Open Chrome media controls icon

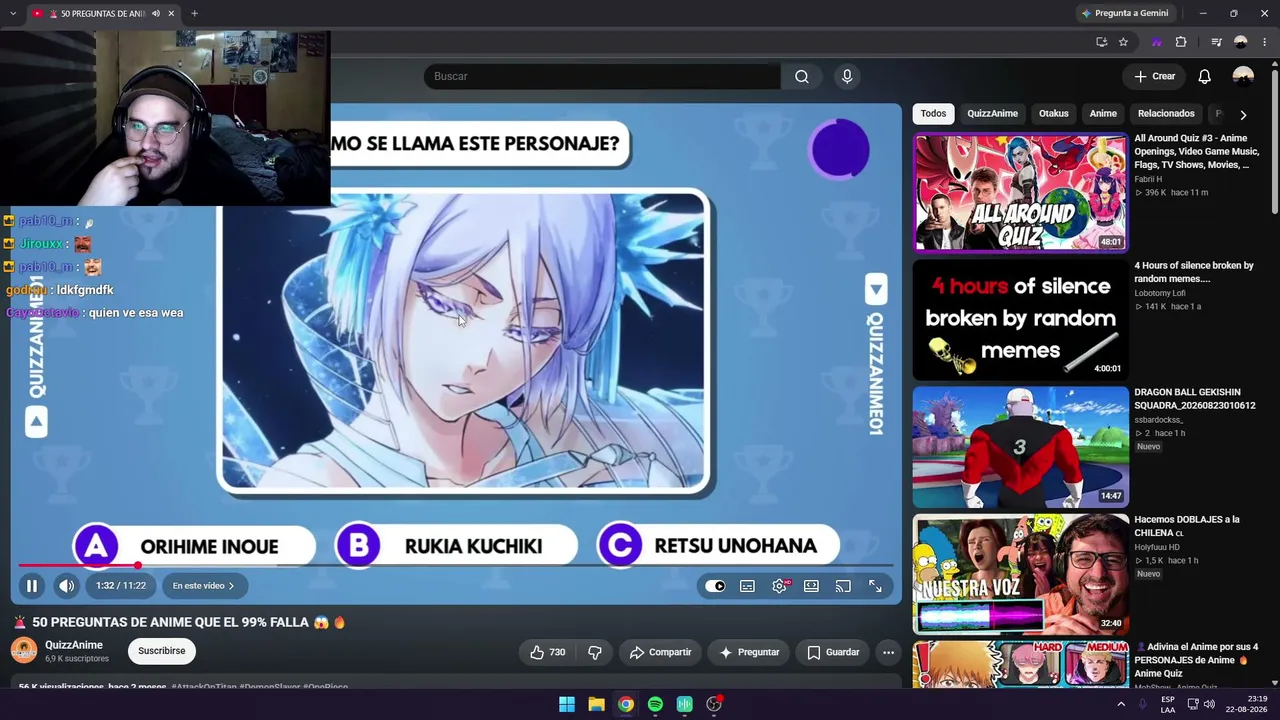(1216, 42)
